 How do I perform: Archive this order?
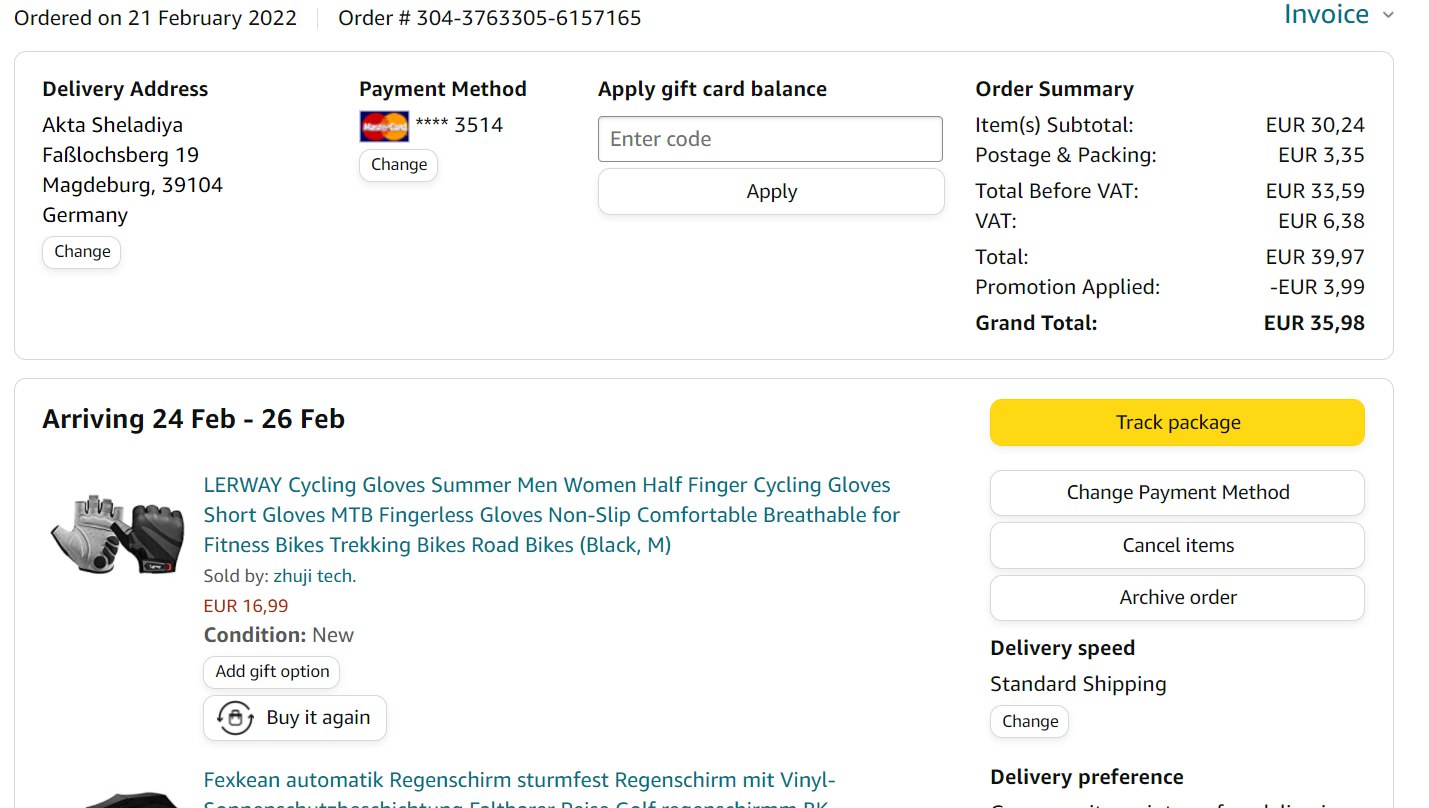pos(1177,598)
